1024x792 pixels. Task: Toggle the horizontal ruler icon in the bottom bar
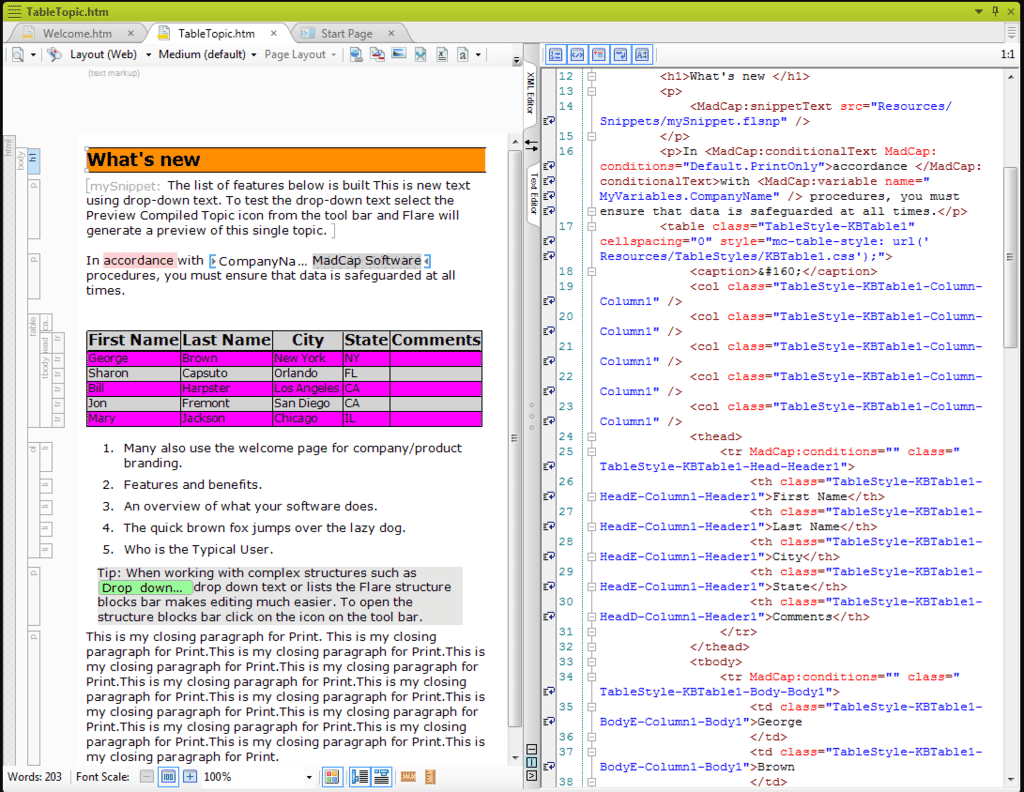coord(408,776)
